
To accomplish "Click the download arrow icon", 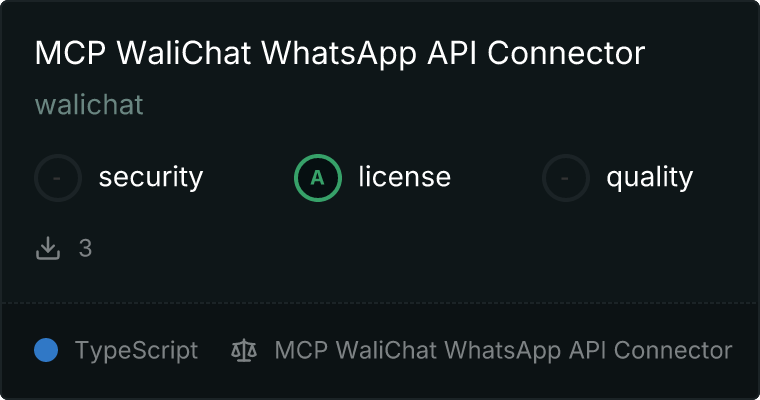I will point(48,248).
